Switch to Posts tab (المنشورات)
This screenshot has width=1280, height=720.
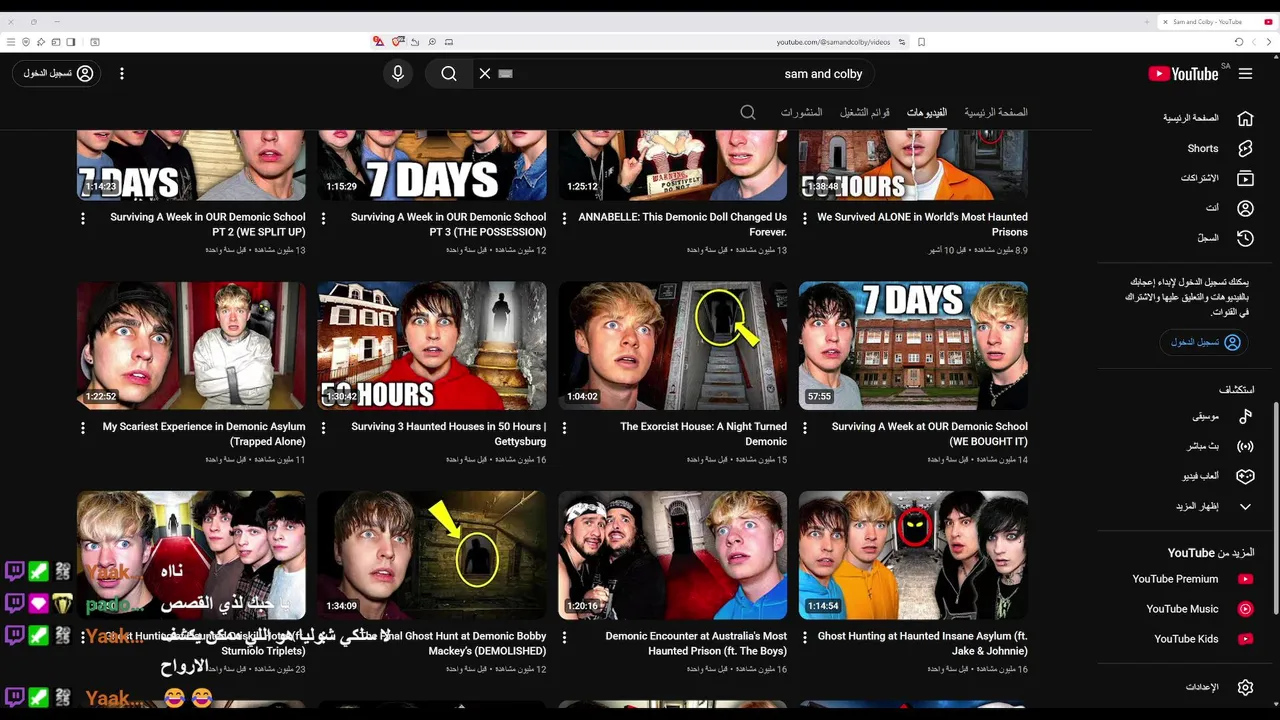801,113
